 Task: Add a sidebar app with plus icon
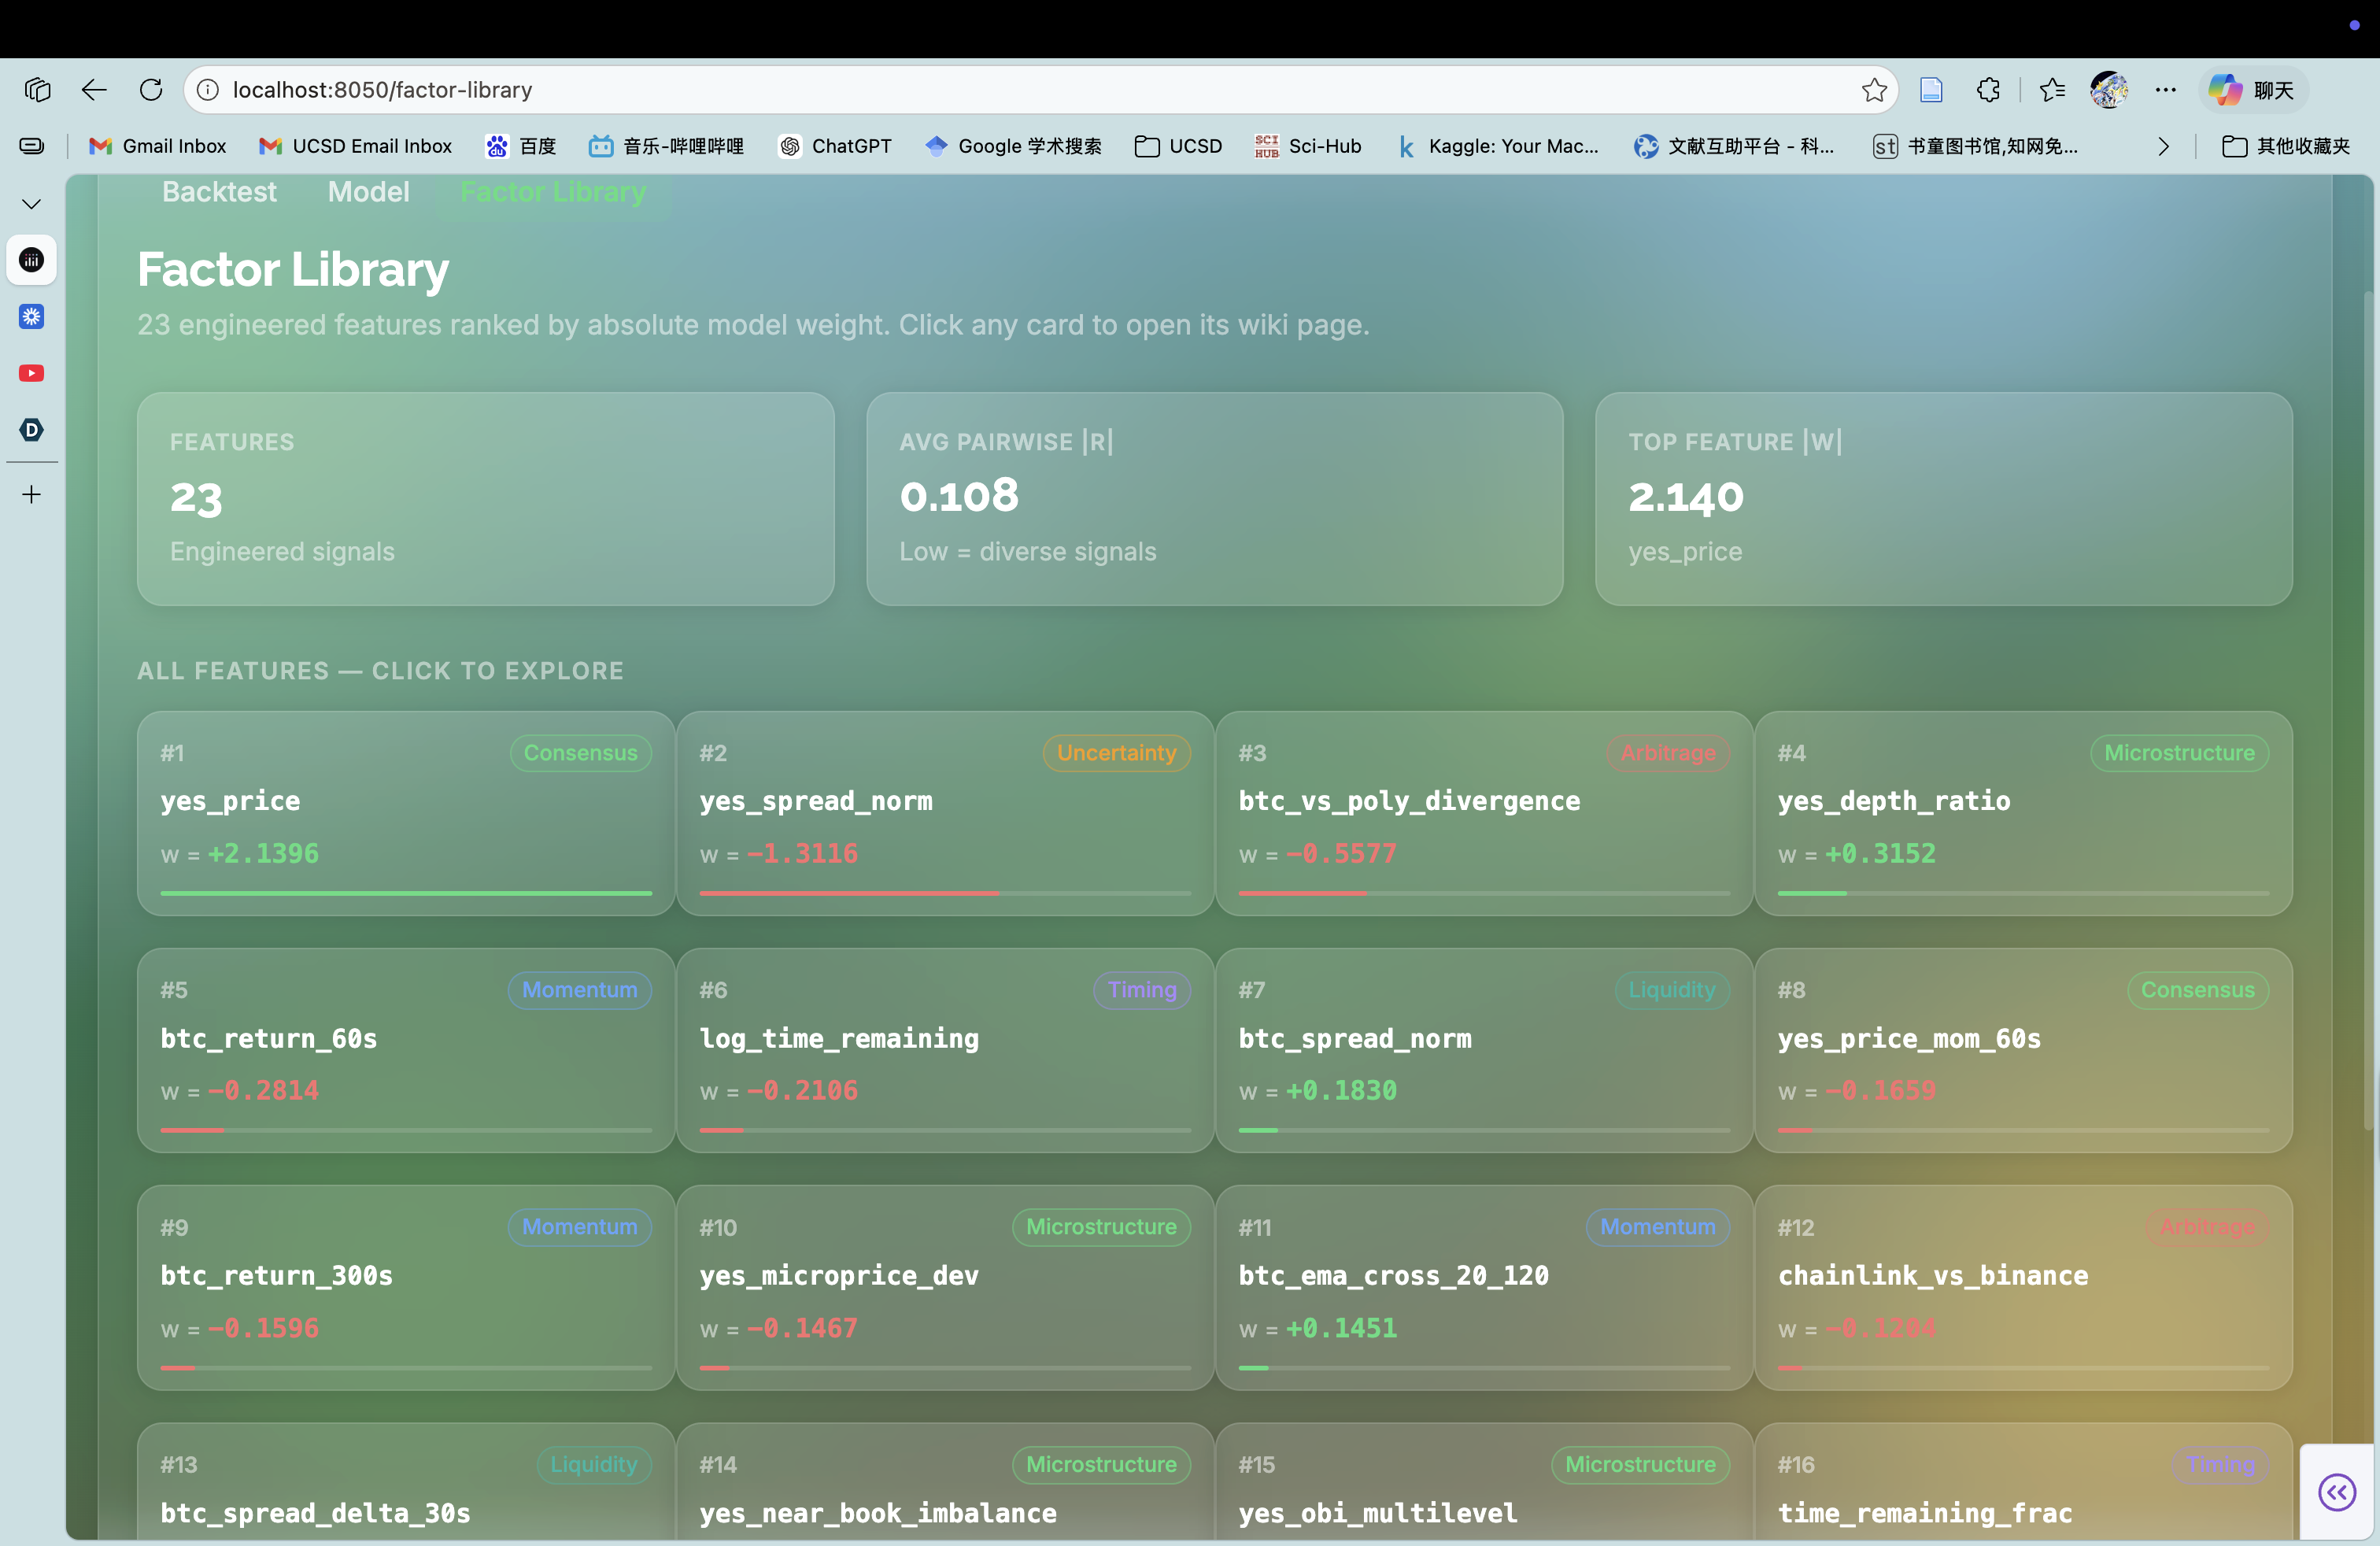pos(31,495)
